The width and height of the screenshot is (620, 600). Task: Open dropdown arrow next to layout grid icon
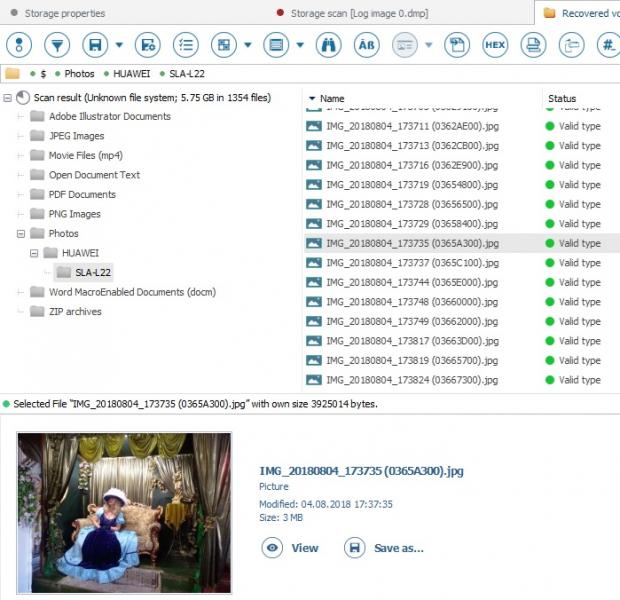click(x=248, y=45)
